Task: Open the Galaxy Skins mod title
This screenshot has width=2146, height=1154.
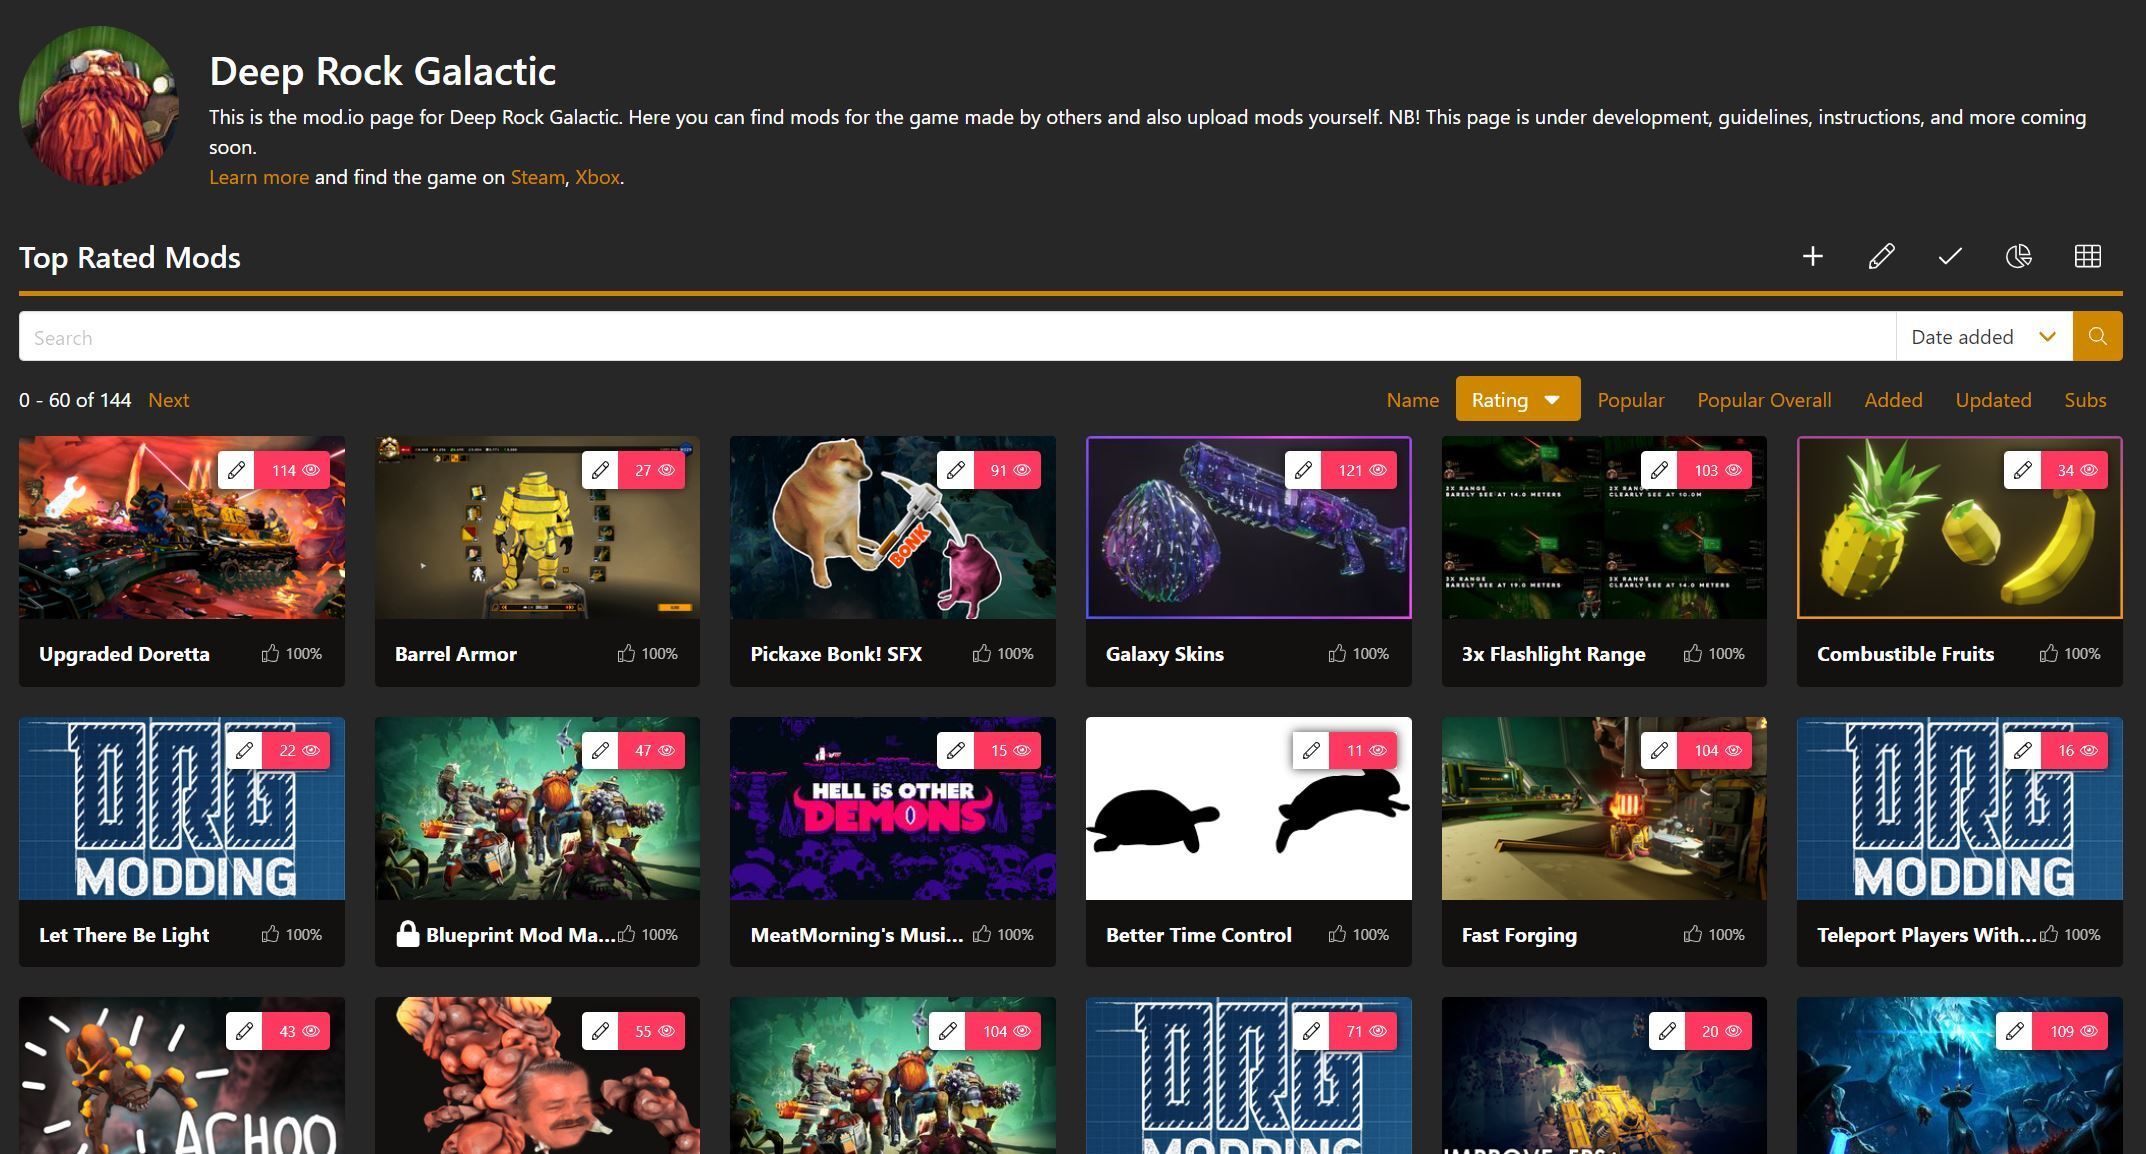Action: coord(1164,654)
